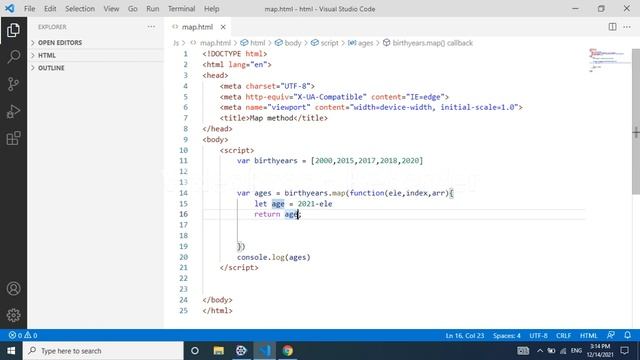Open Google Chrome from taskbar
Screen dimensions: 640x360
point(288,351)
